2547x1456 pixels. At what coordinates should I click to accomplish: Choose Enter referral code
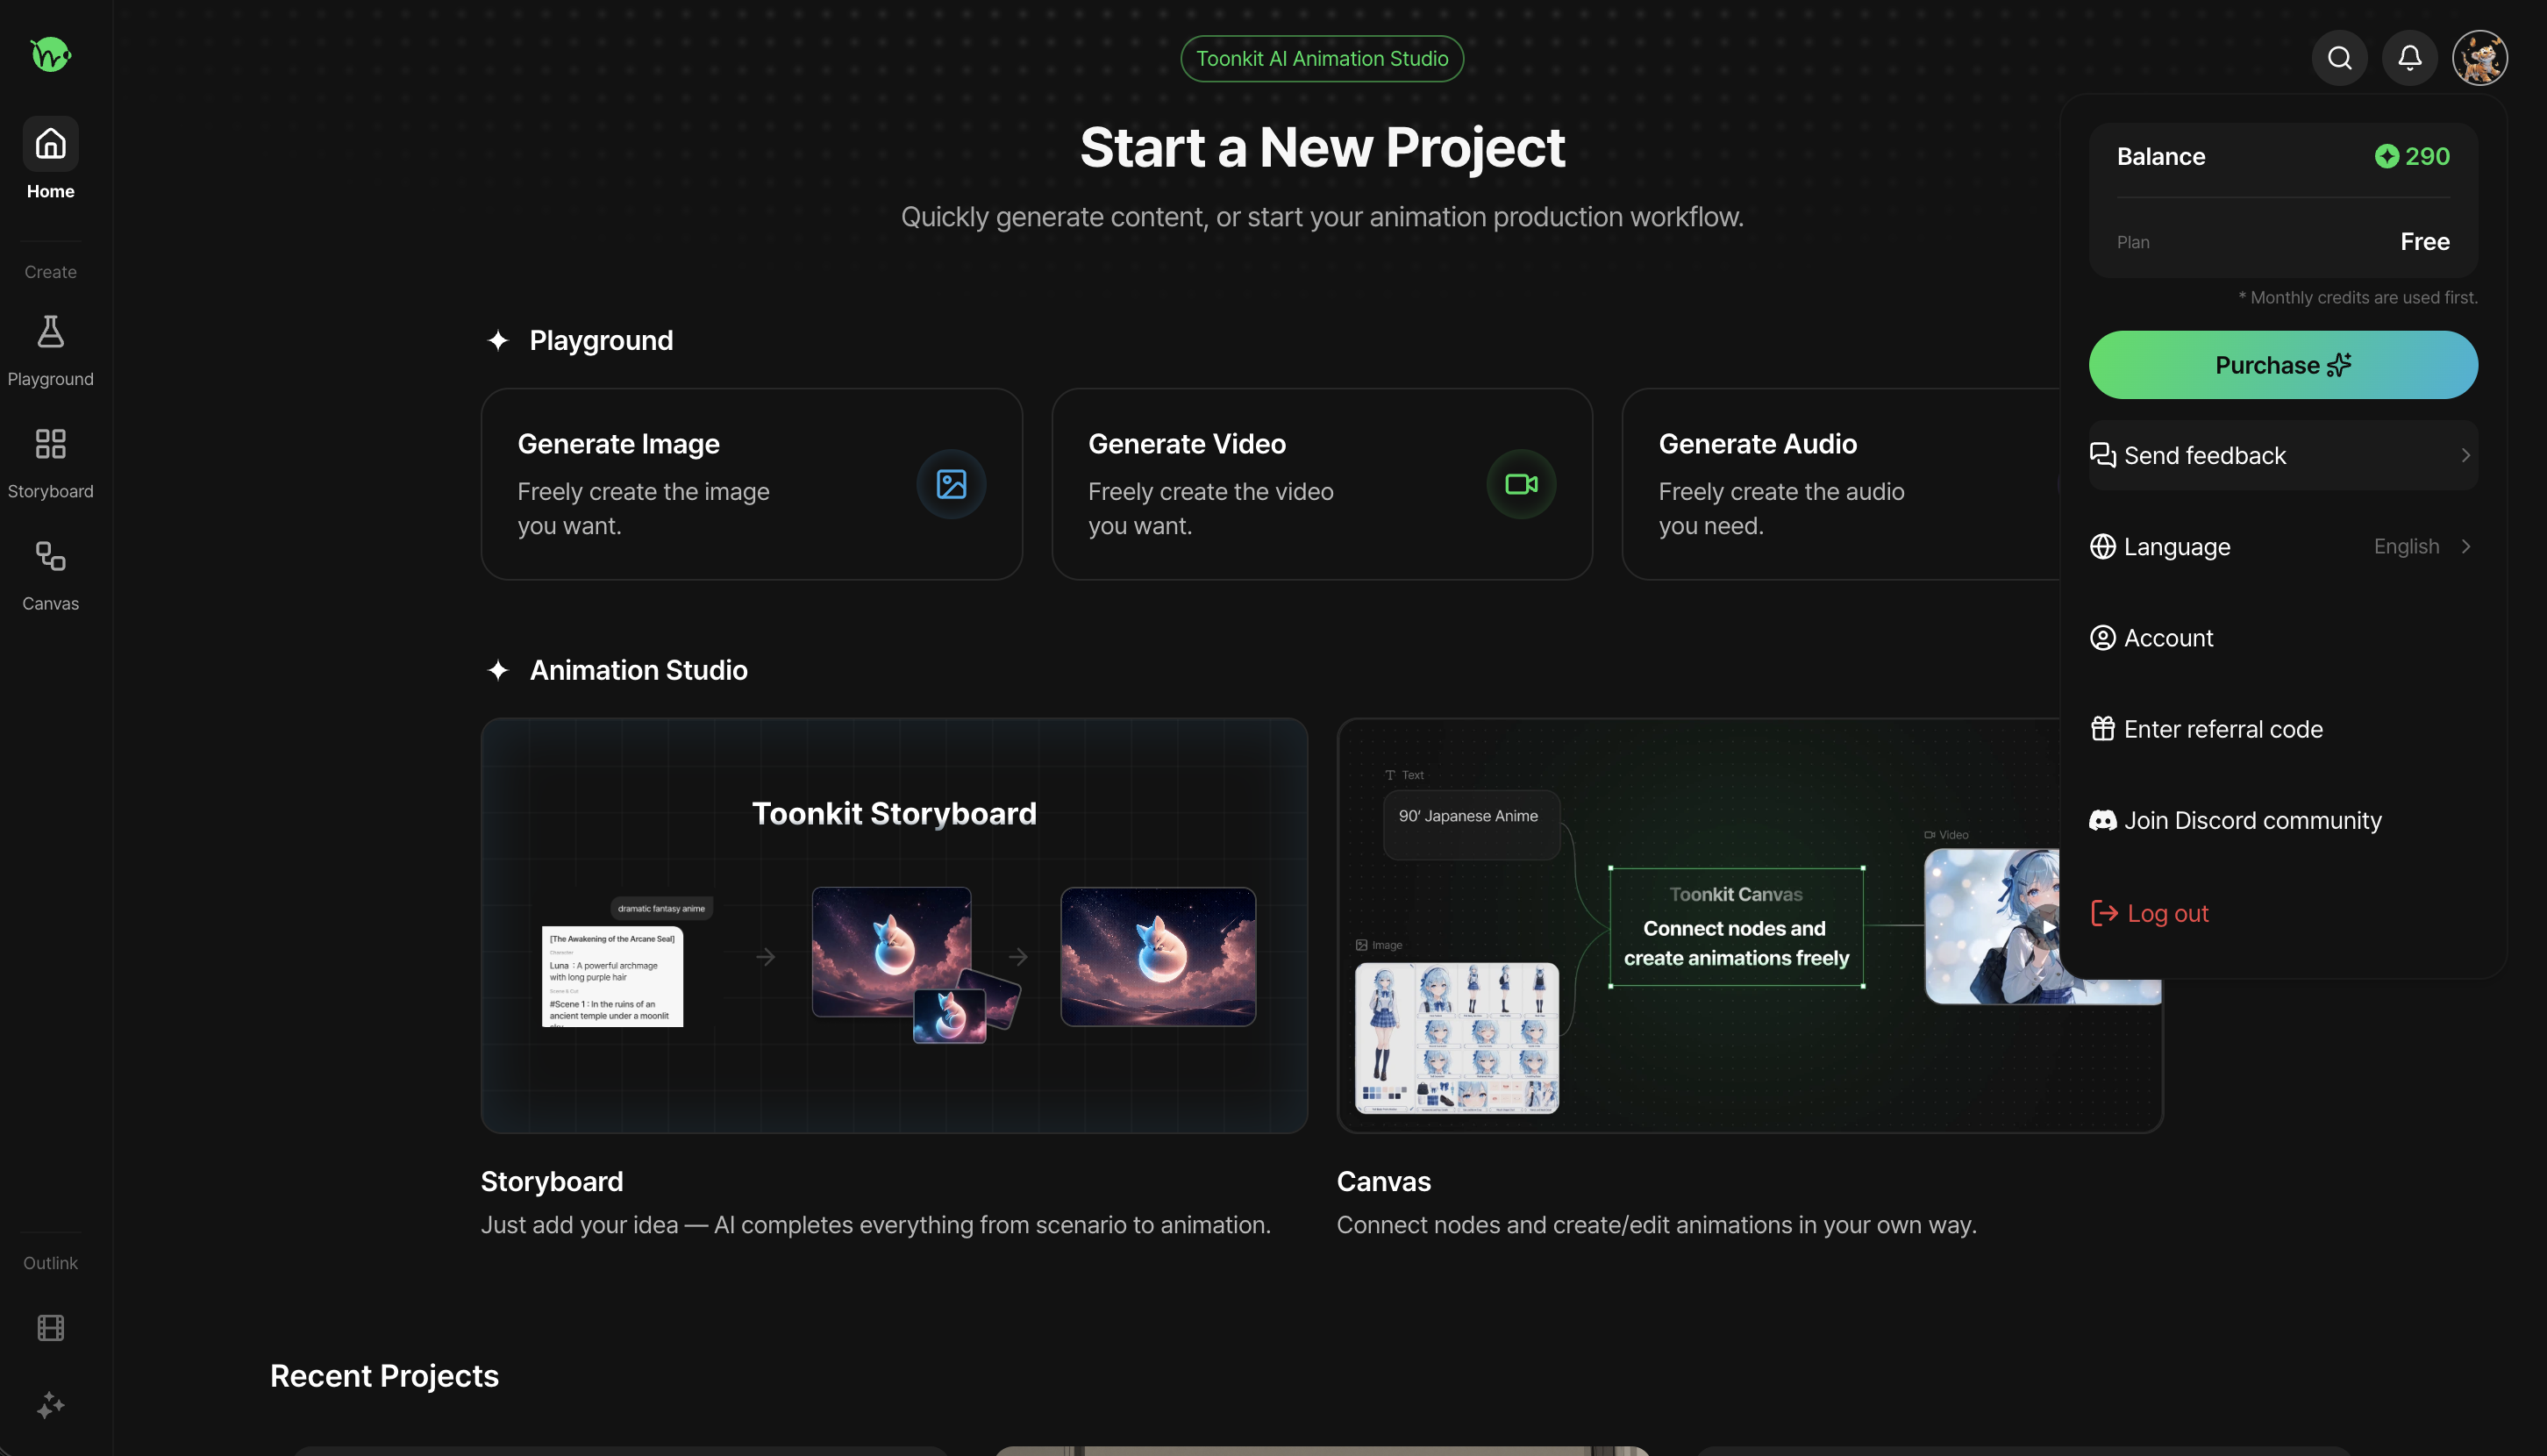2282,728
